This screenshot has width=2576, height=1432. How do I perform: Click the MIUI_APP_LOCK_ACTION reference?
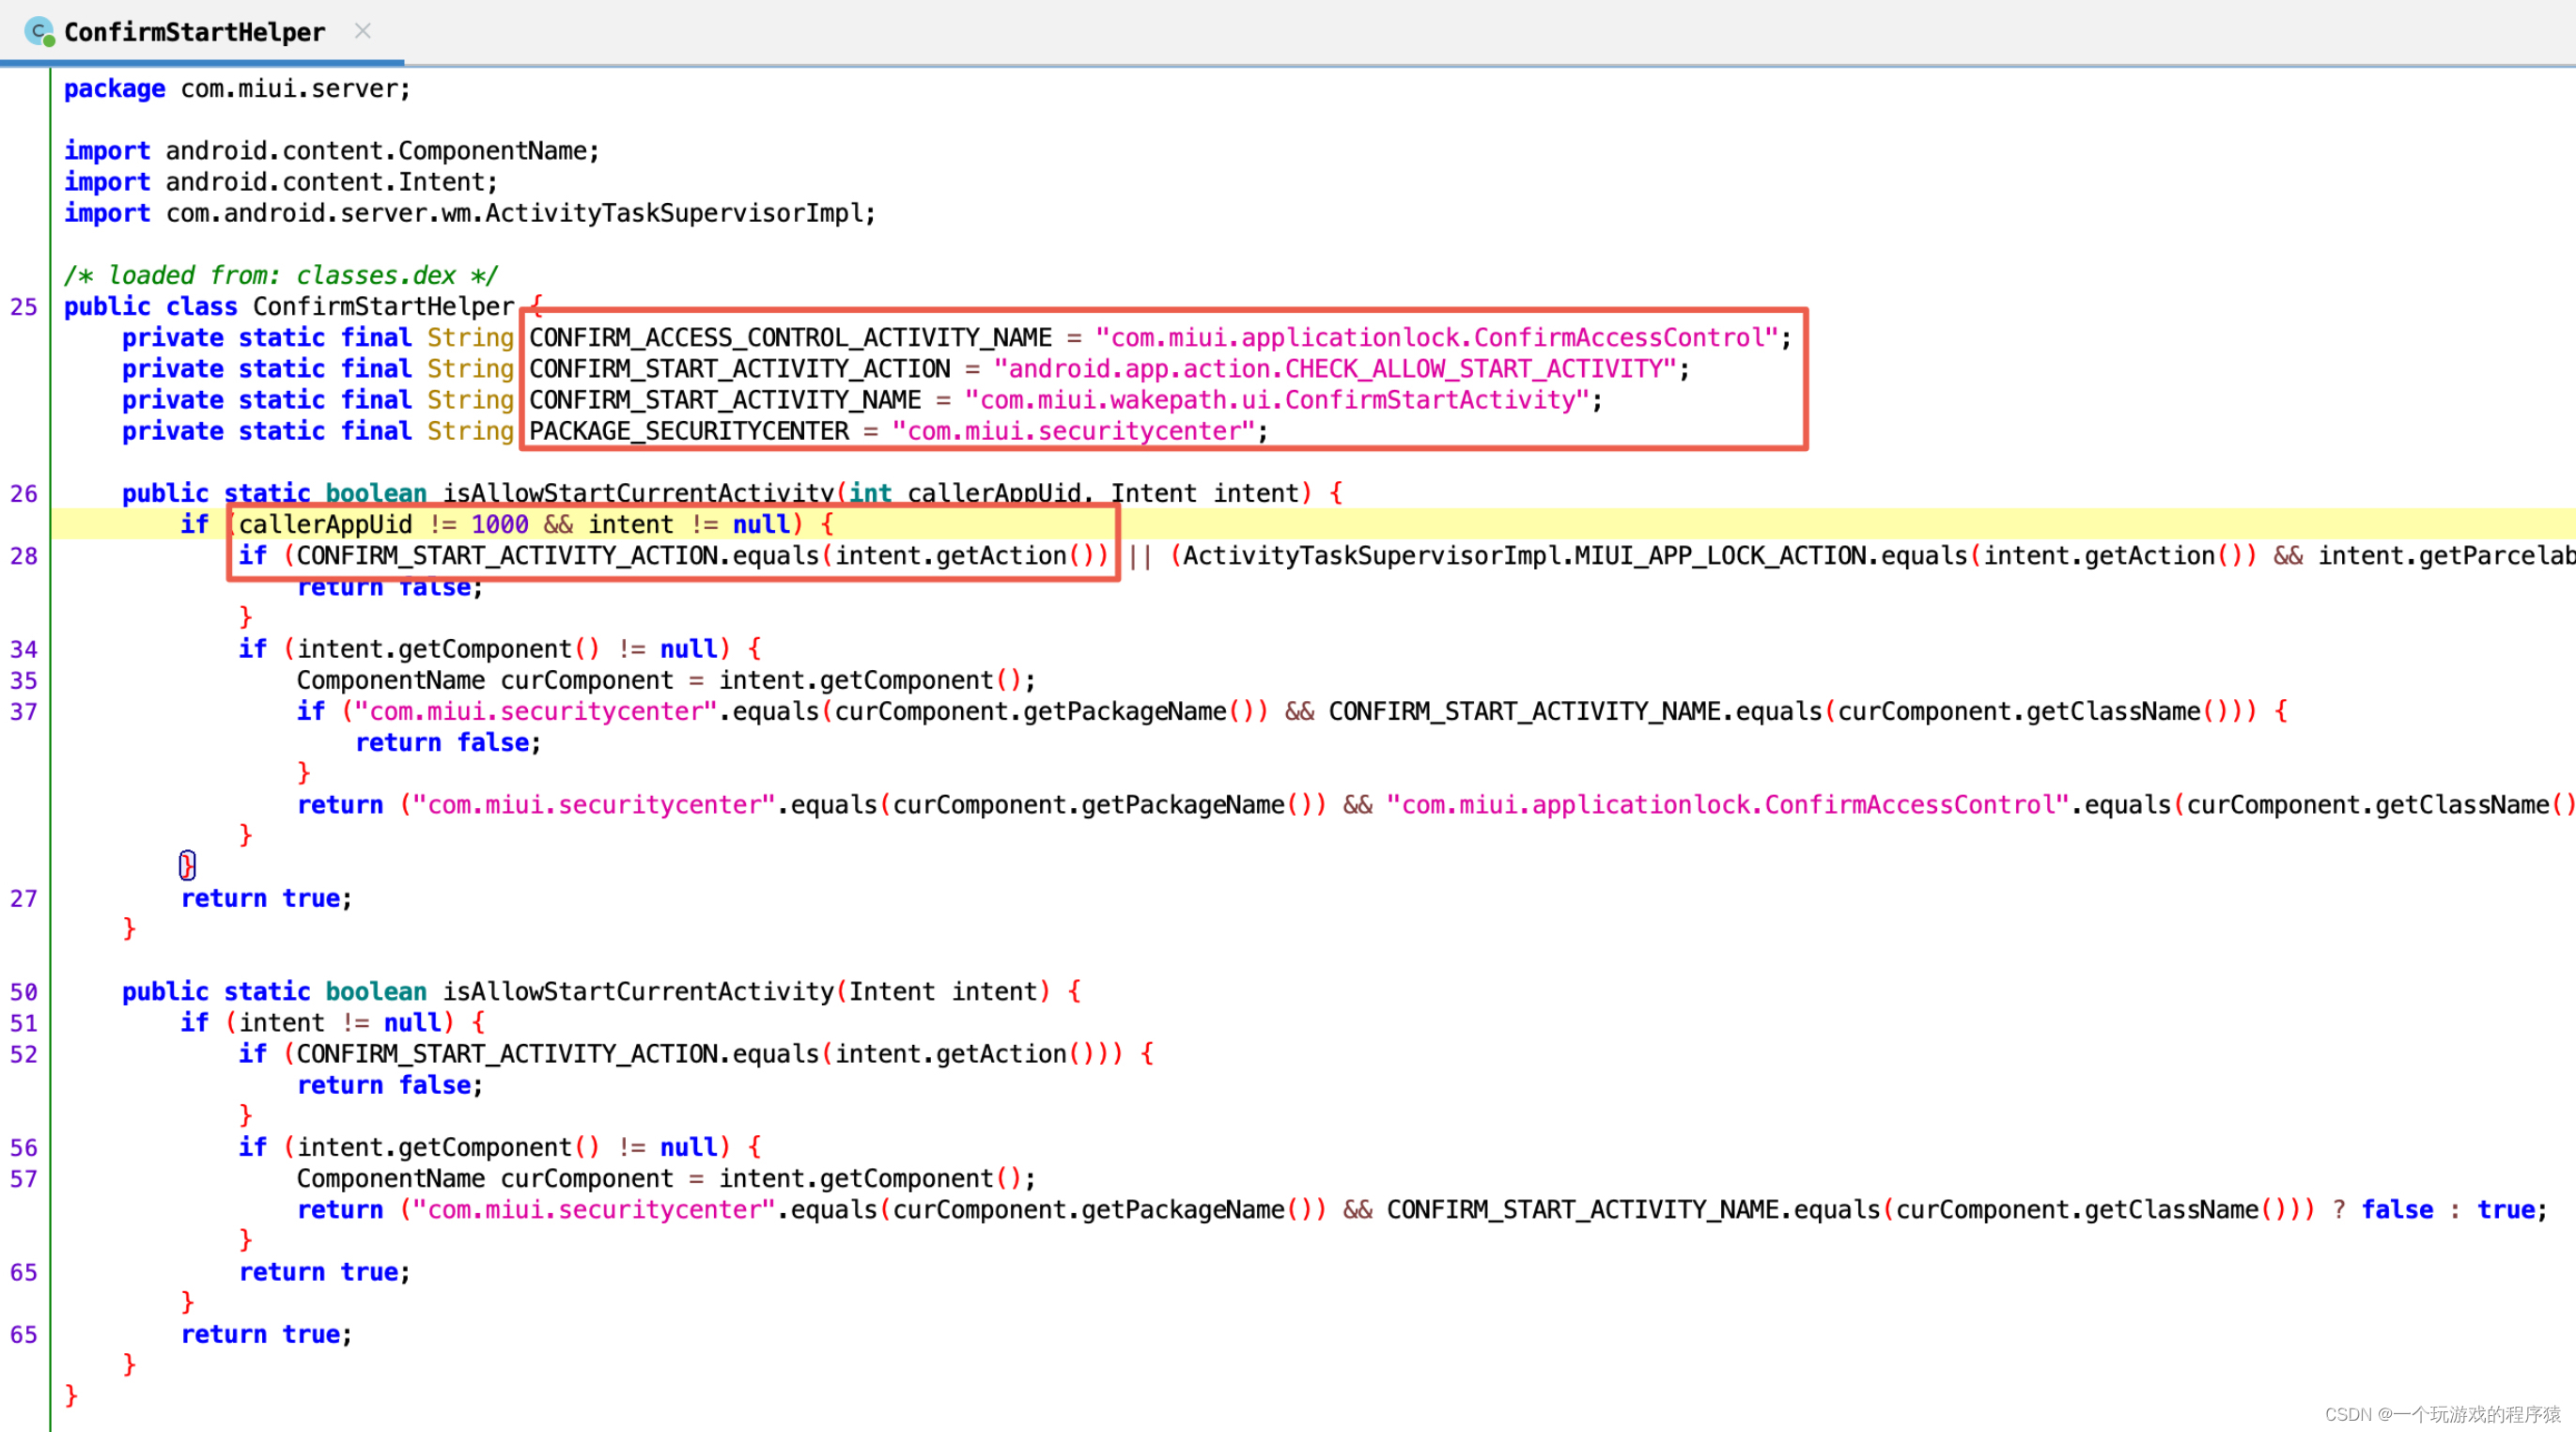coord(1720,556)
